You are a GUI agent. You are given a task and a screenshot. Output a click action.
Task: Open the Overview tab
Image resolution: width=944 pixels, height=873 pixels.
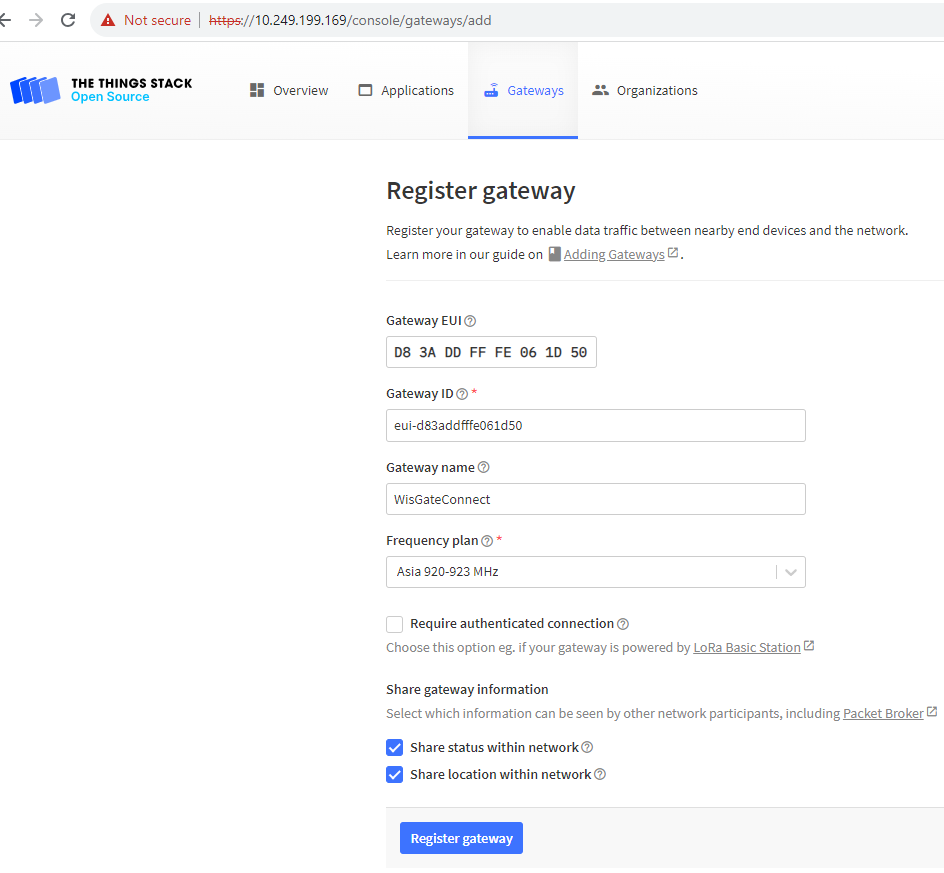289,90
